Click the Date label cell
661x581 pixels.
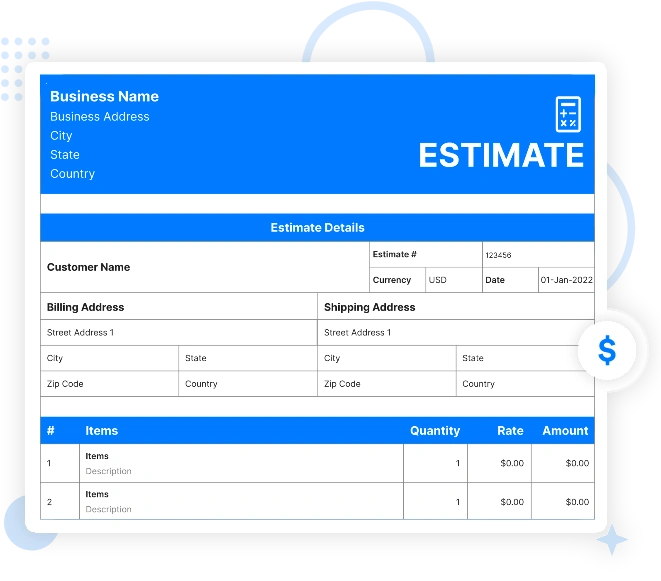coord(510,280)
